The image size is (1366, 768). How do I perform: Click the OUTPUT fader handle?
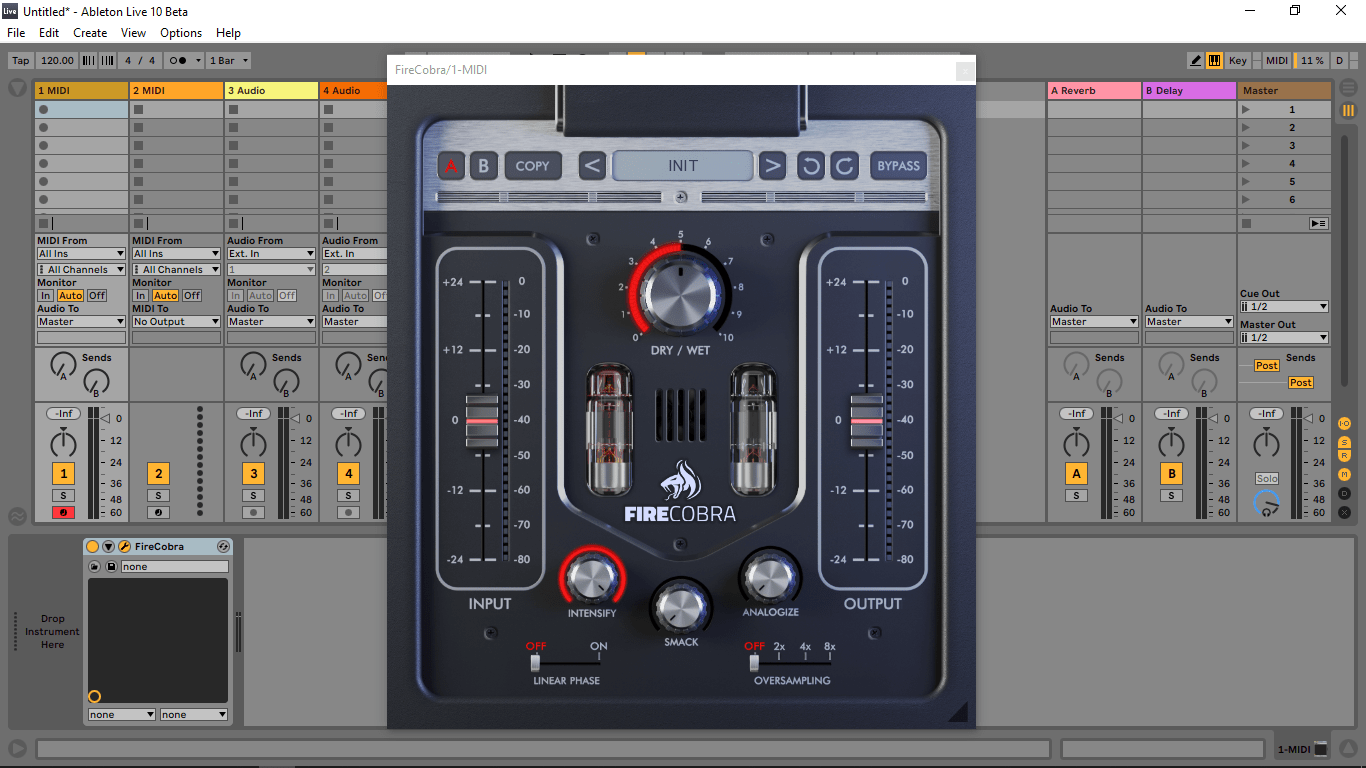click(866, 421)
